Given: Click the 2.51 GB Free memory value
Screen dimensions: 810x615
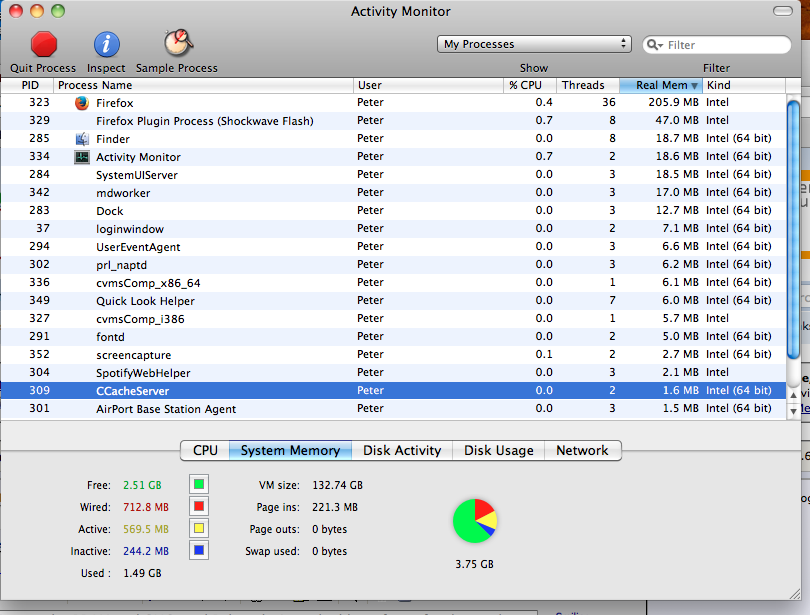Looking at the screenshot, I should tap(142, 485).
